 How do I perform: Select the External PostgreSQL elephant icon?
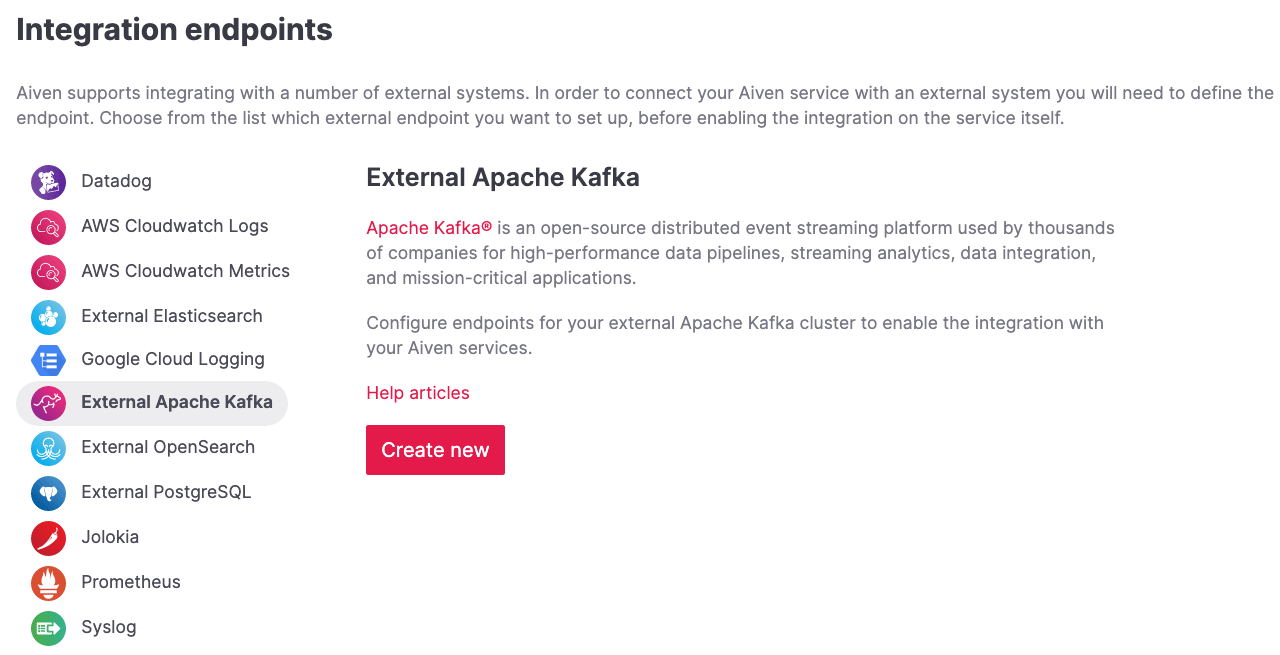48,493
